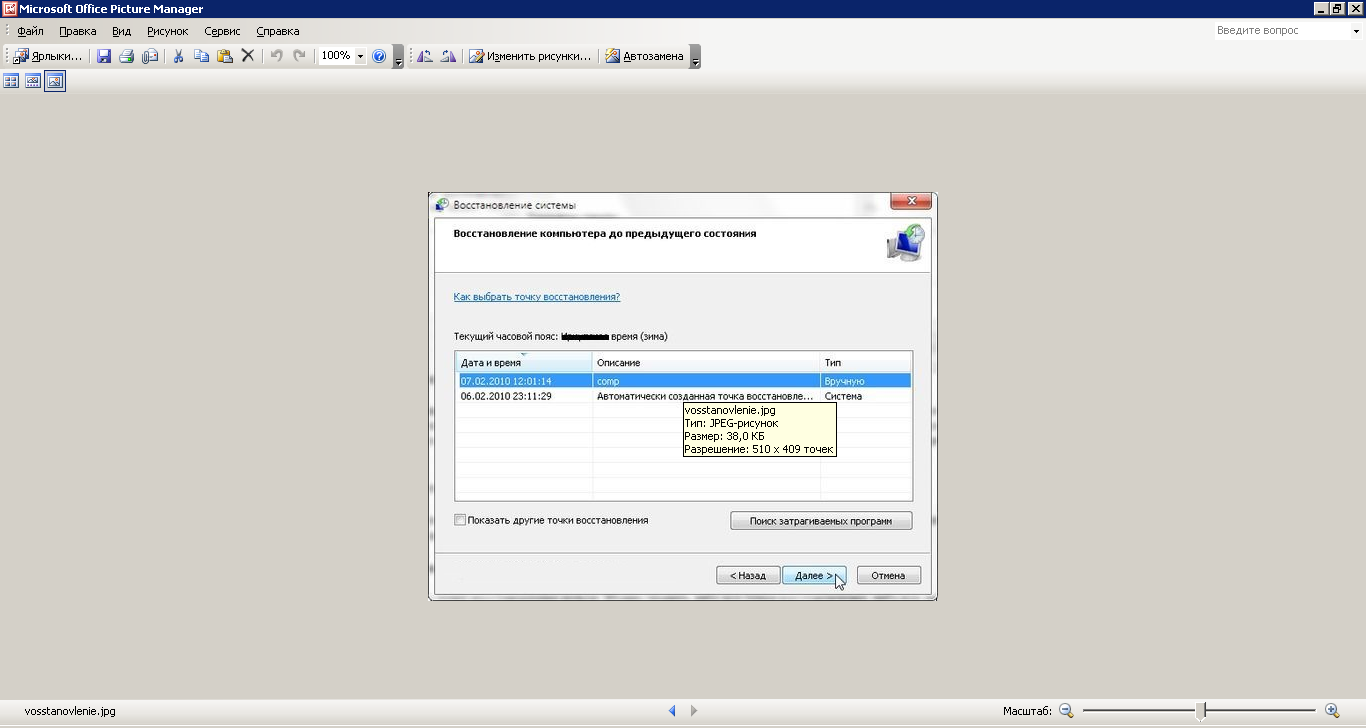This screenshot has height=728, width=1366.
Task: Open the Файл menu
Action: click(30, 31)
